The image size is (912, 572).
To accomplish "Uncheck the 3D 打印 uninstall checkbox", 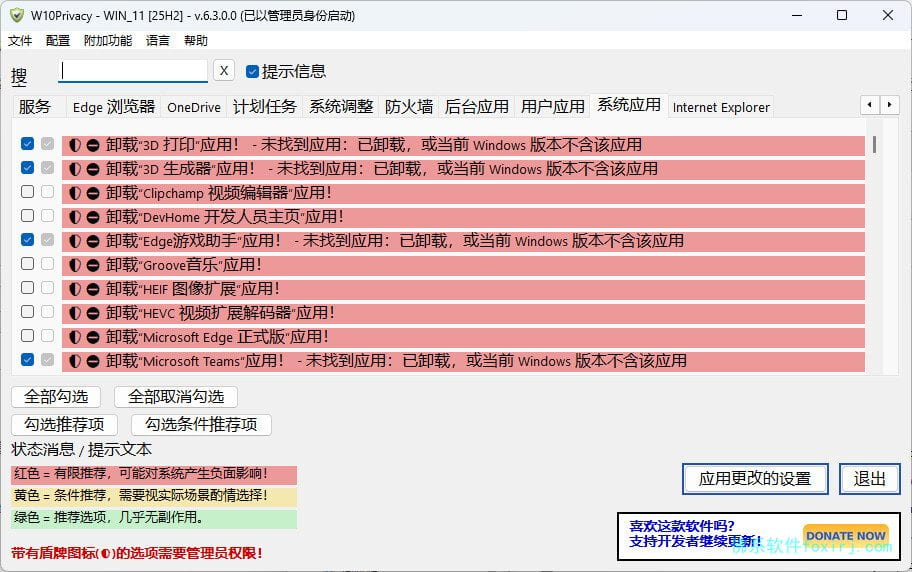I will [27, 143].
